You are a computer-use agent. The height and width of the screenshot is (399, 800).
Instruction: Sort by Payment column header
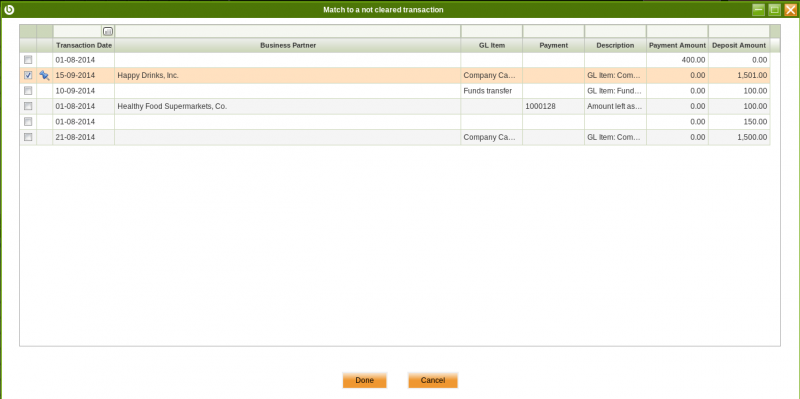pos(554,45)
